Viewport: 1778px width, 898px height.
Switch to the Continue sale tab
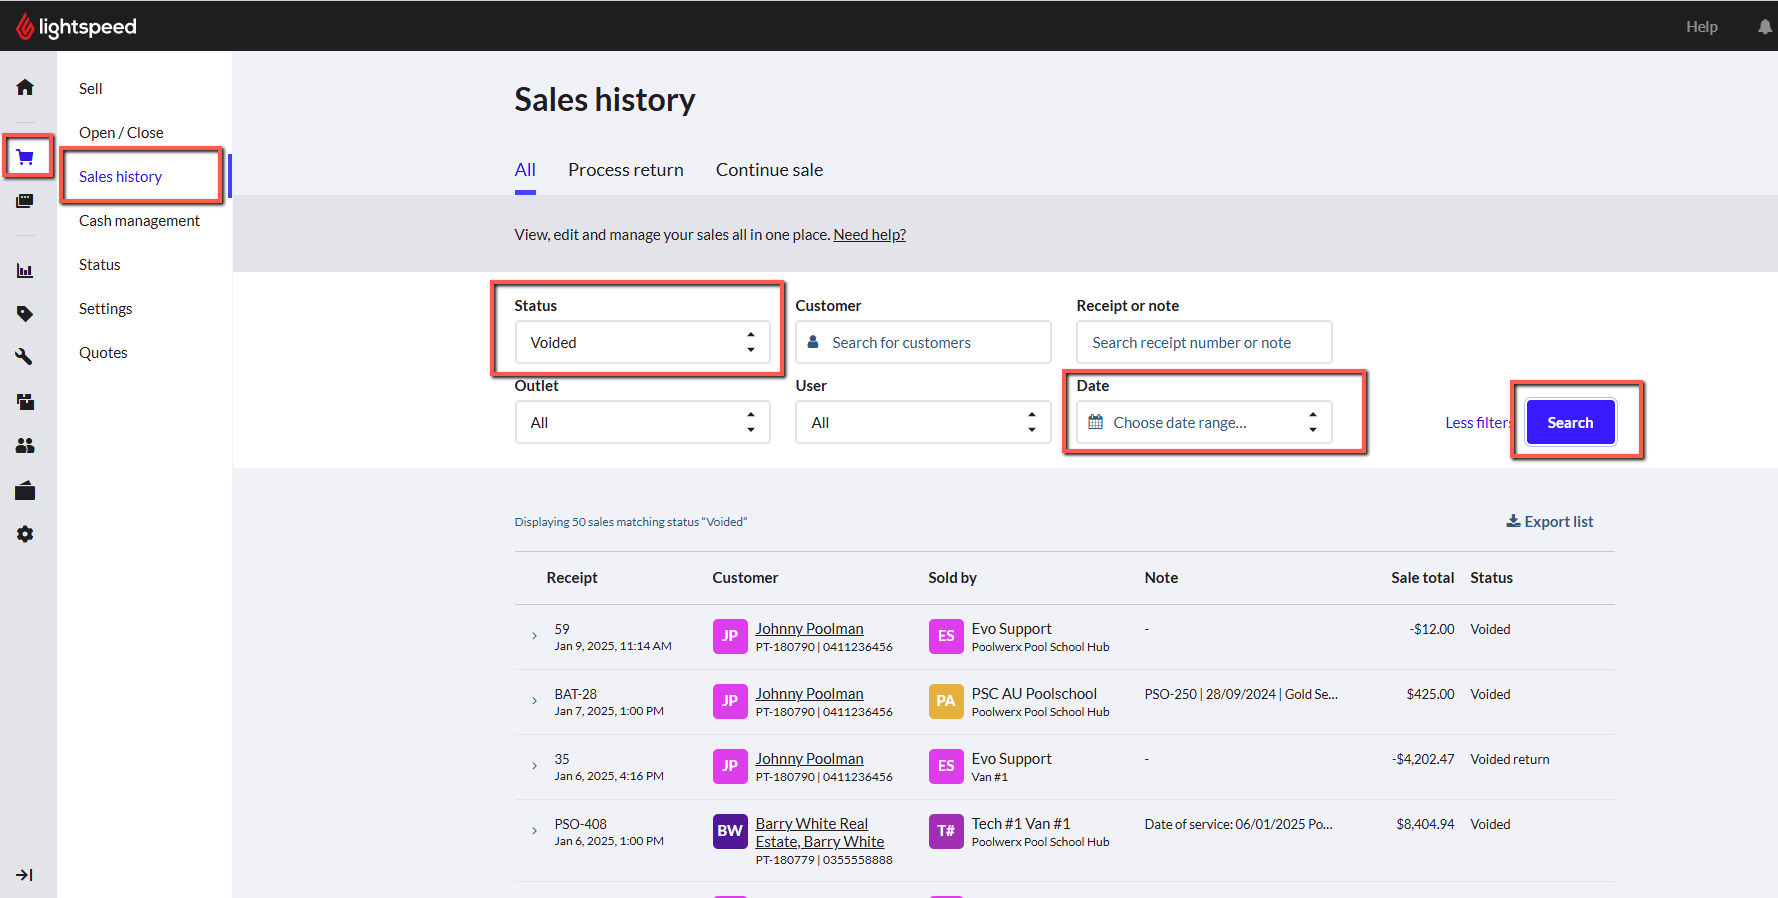[769, 170]
